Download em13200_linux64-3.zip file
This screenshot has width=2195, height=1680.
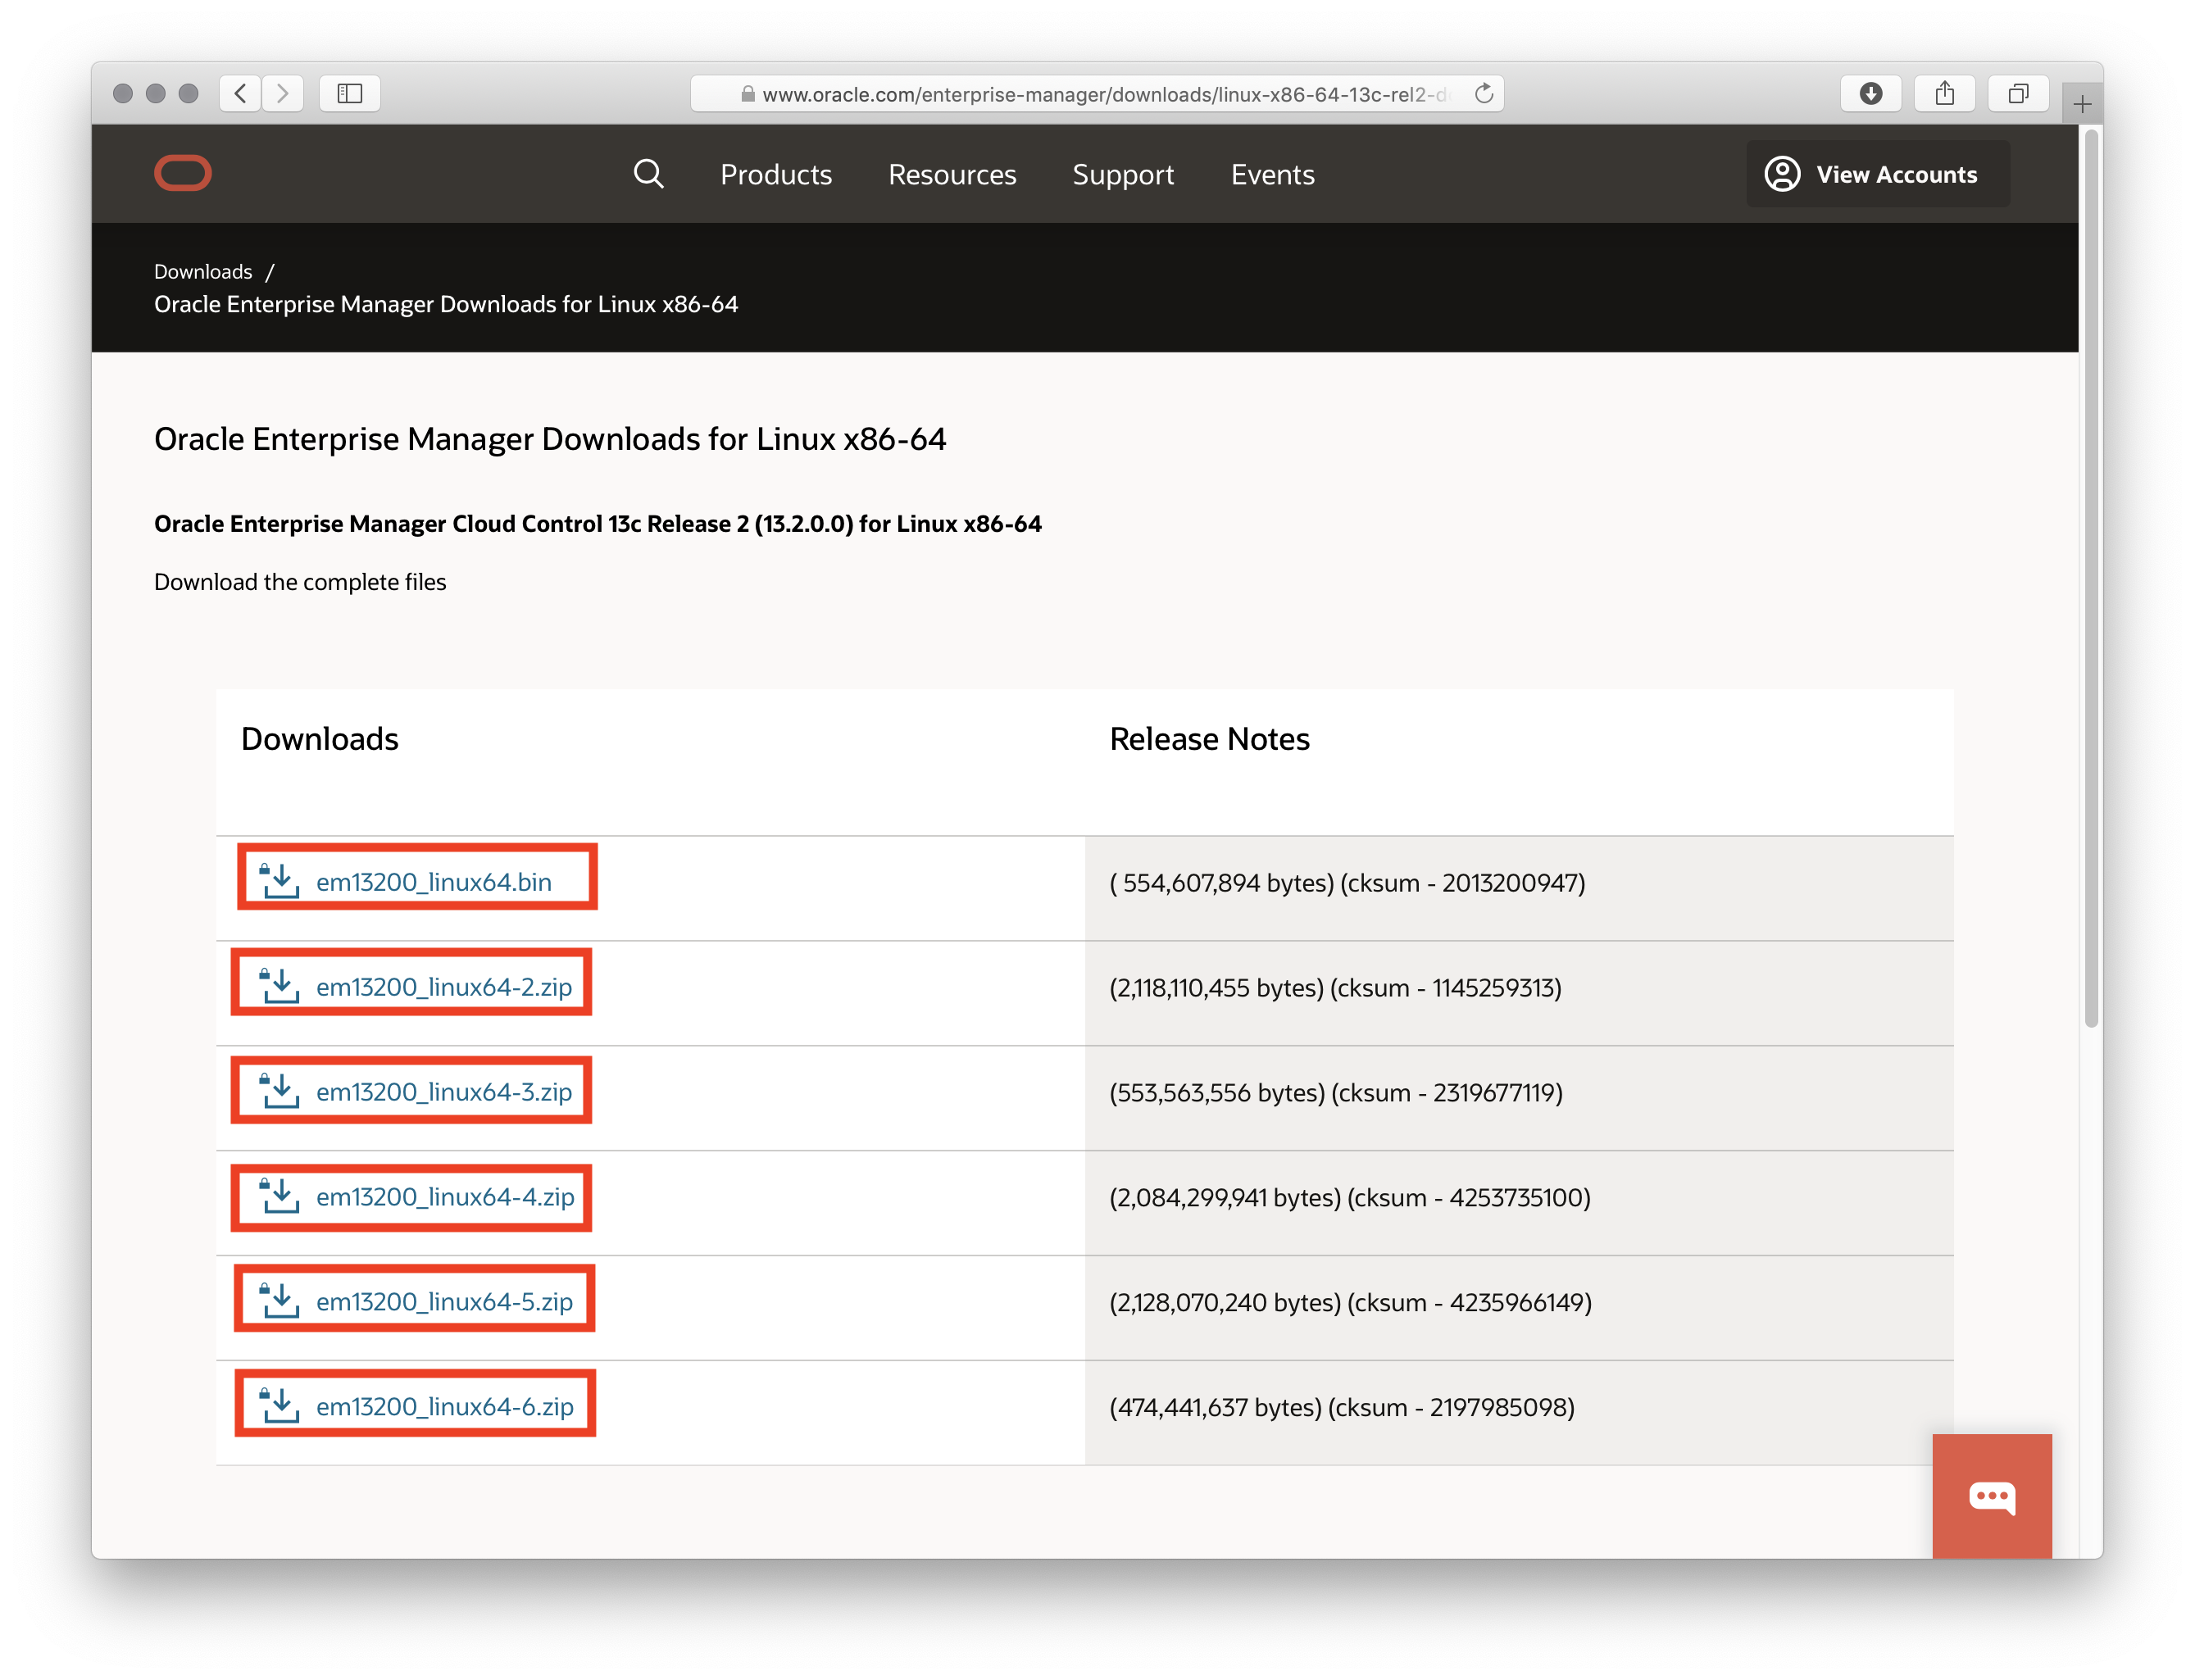click(x=444, y=1092)
